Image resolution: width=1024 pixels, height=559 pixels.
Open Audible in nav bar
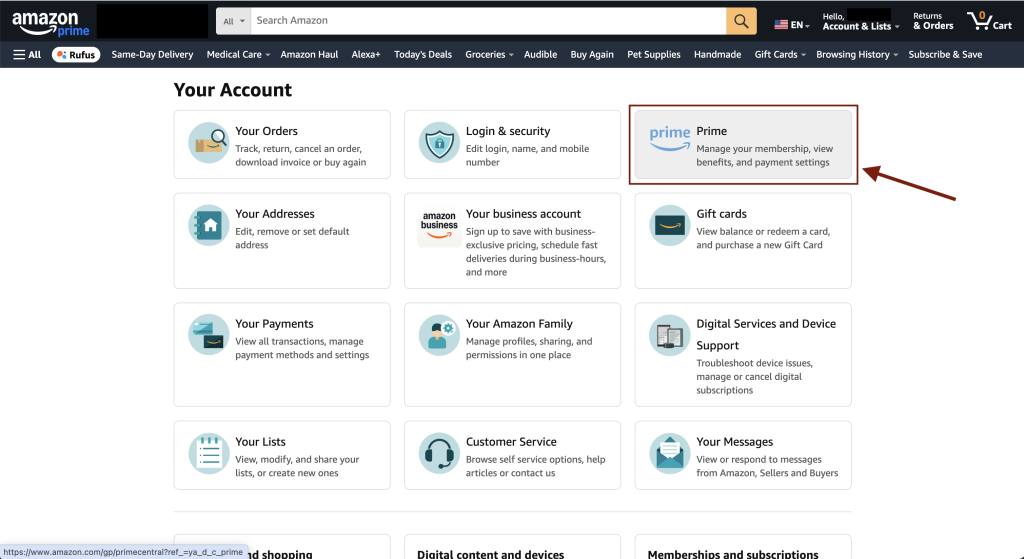(x=540, y=55)
